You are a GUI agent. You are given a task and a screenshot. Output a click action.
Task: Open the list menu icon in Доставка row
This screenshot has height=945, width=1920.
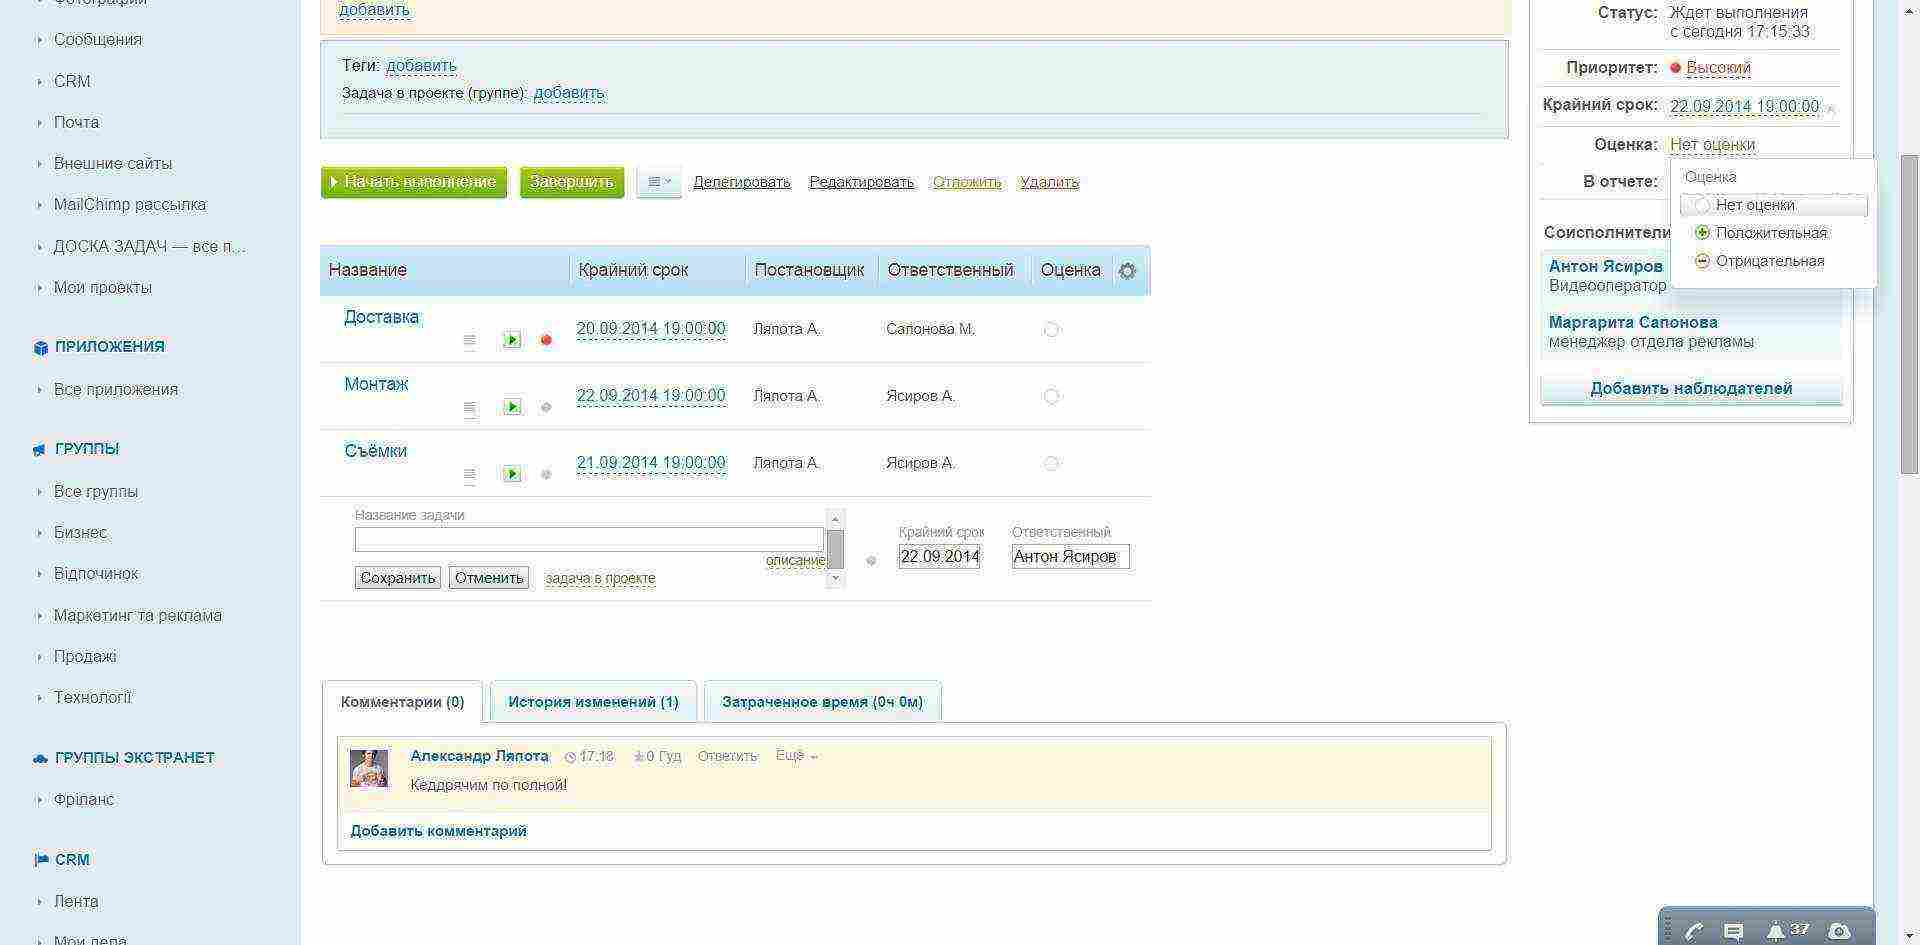(x=469, y=341)
